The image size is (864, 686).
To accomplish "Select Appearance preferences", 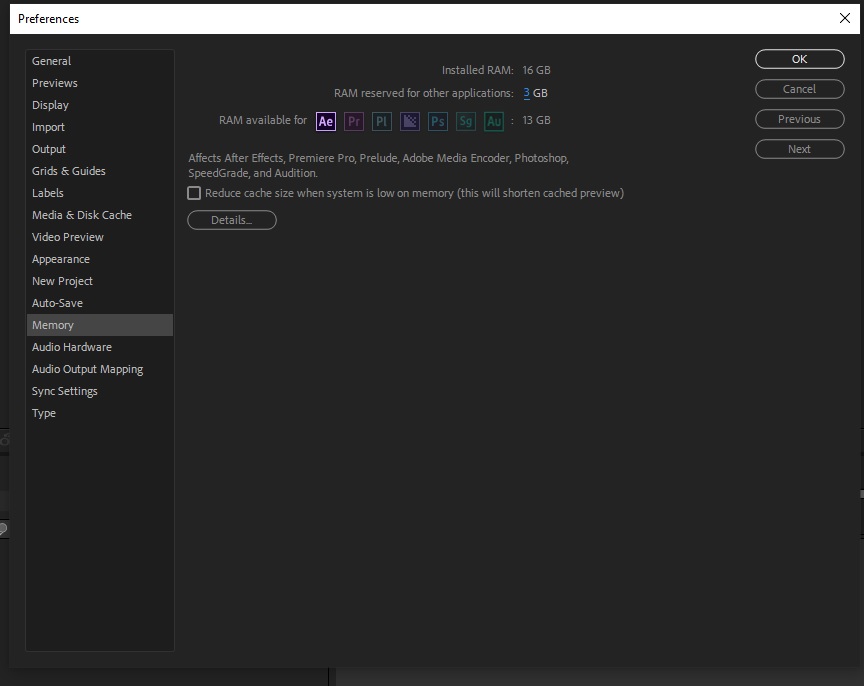I will (100, 260).
